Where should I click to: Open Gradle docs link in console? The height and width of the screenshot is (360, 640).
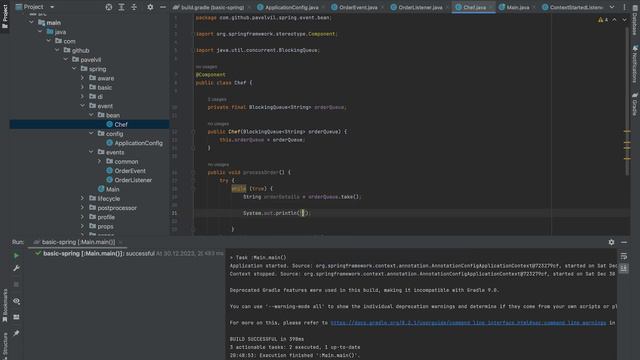[x=468, y=323]
